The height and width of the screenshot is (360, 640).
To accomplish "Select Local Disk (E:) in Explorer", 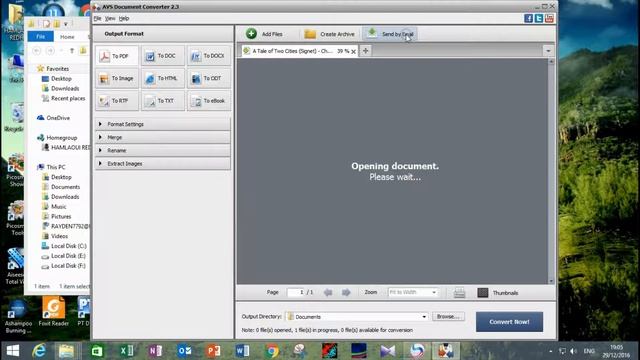I will tap(68, 256).
